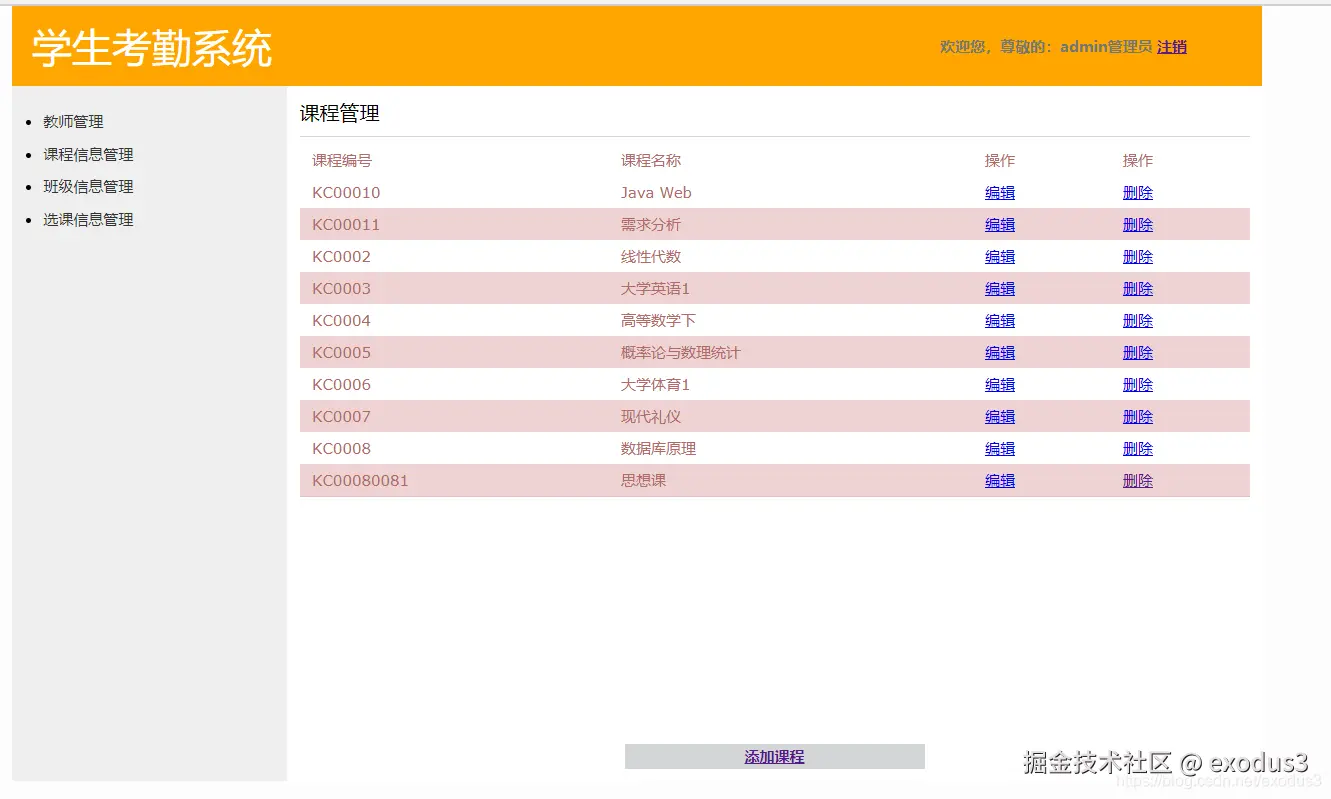The image size is (1331, 799).
Task: Click the course name 大学体育1
Action: [x=656, y=385]
